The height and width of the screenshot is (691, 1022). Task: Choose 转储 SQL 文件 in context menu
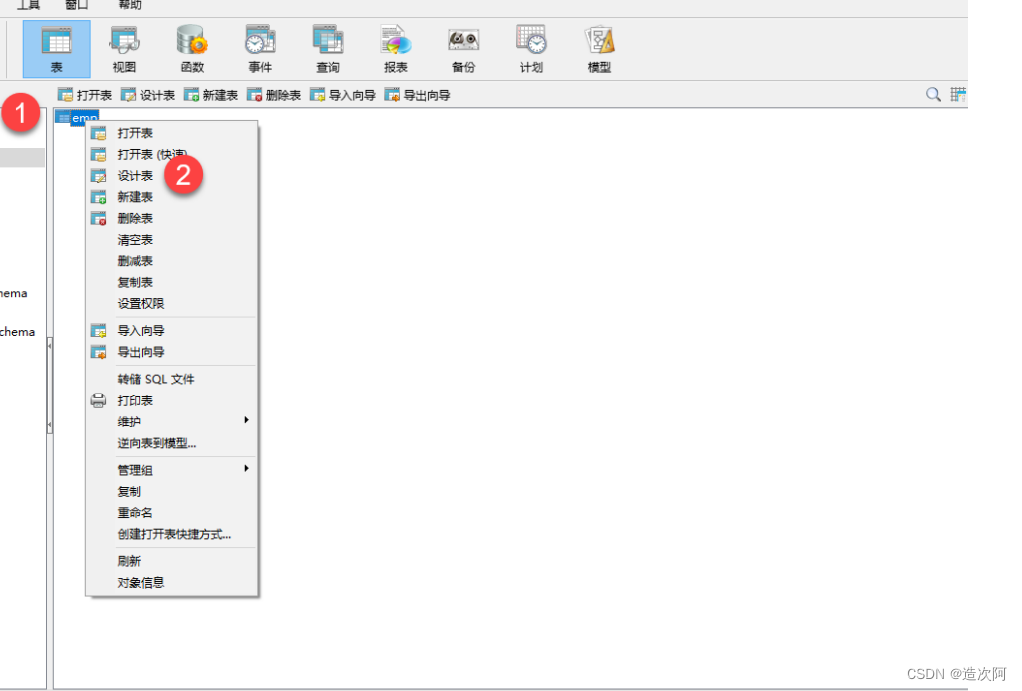point(172,379)
